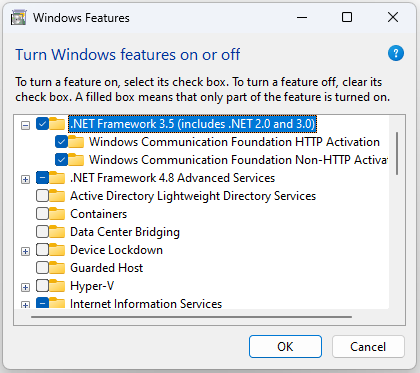Click the Cancel button
The image size is (420, 373).
[368, 347]
